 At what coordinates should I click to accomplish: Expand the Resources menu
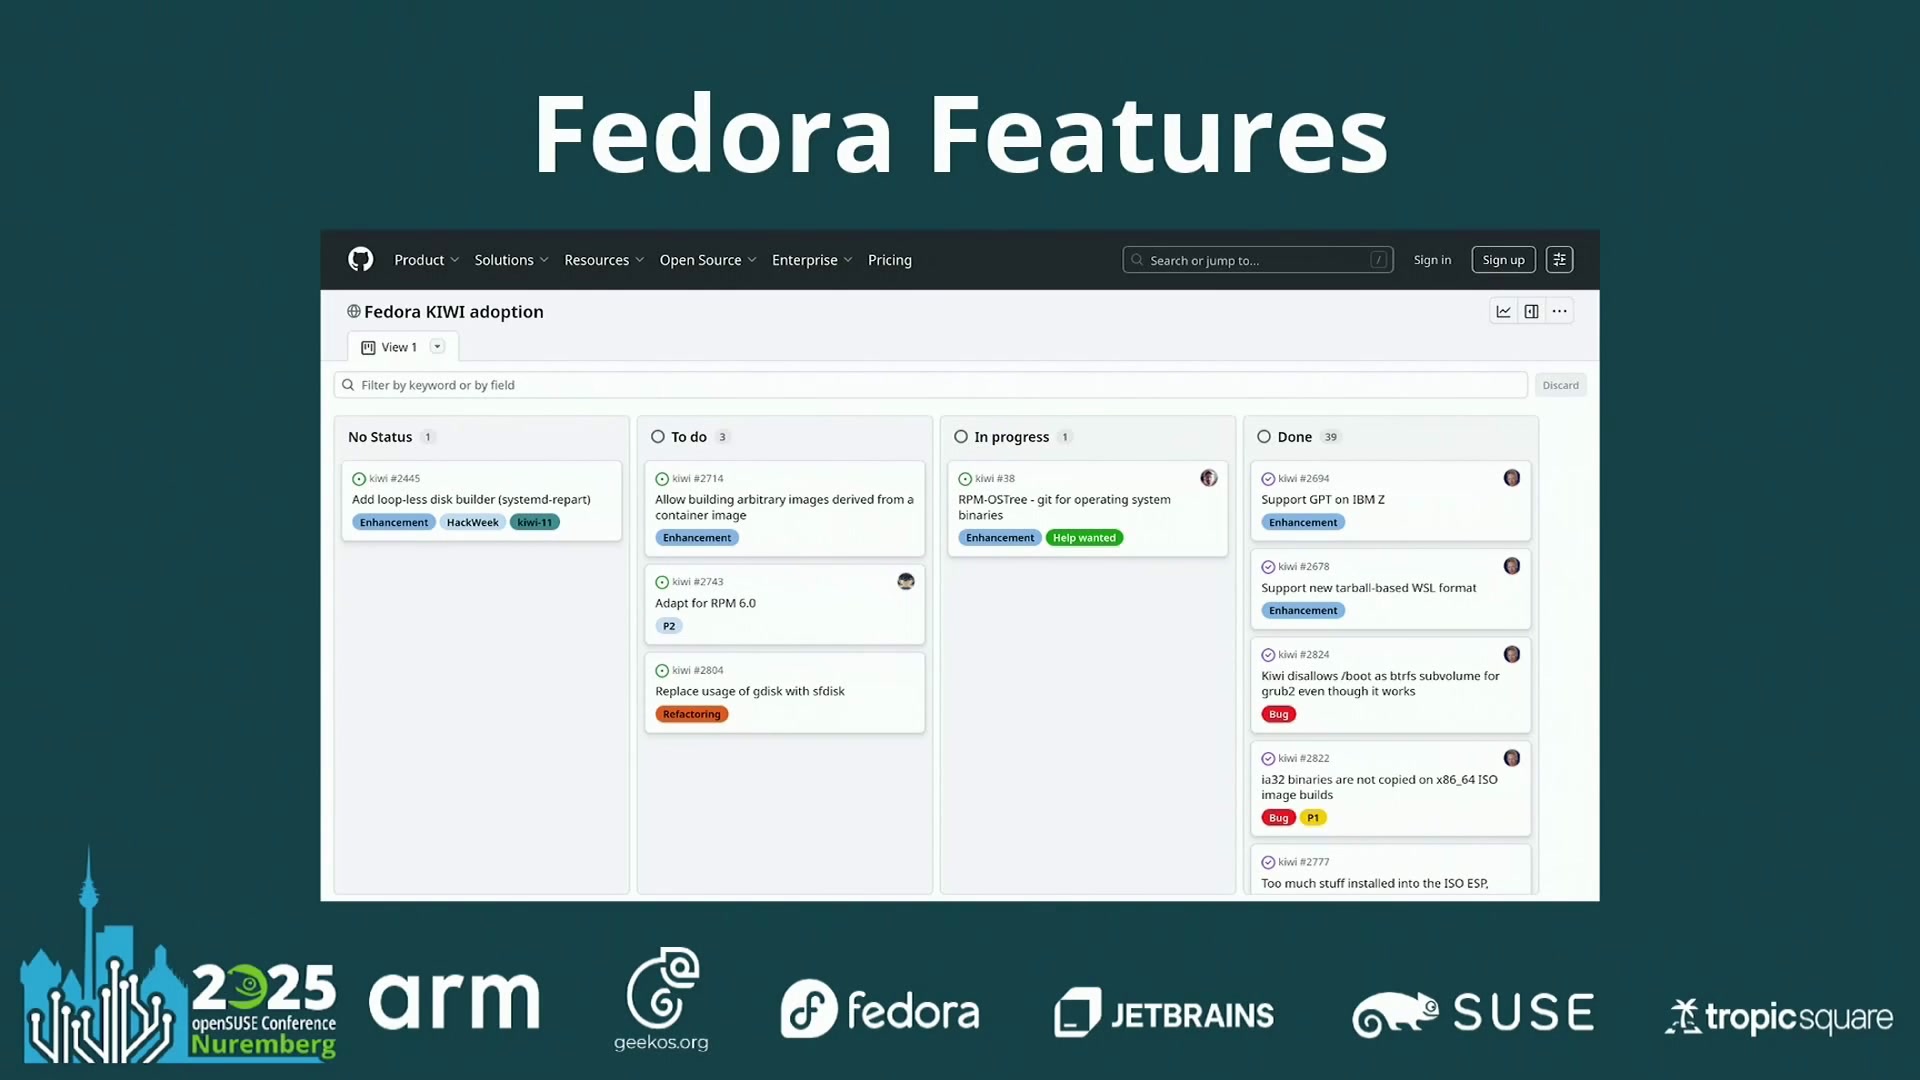604,260
